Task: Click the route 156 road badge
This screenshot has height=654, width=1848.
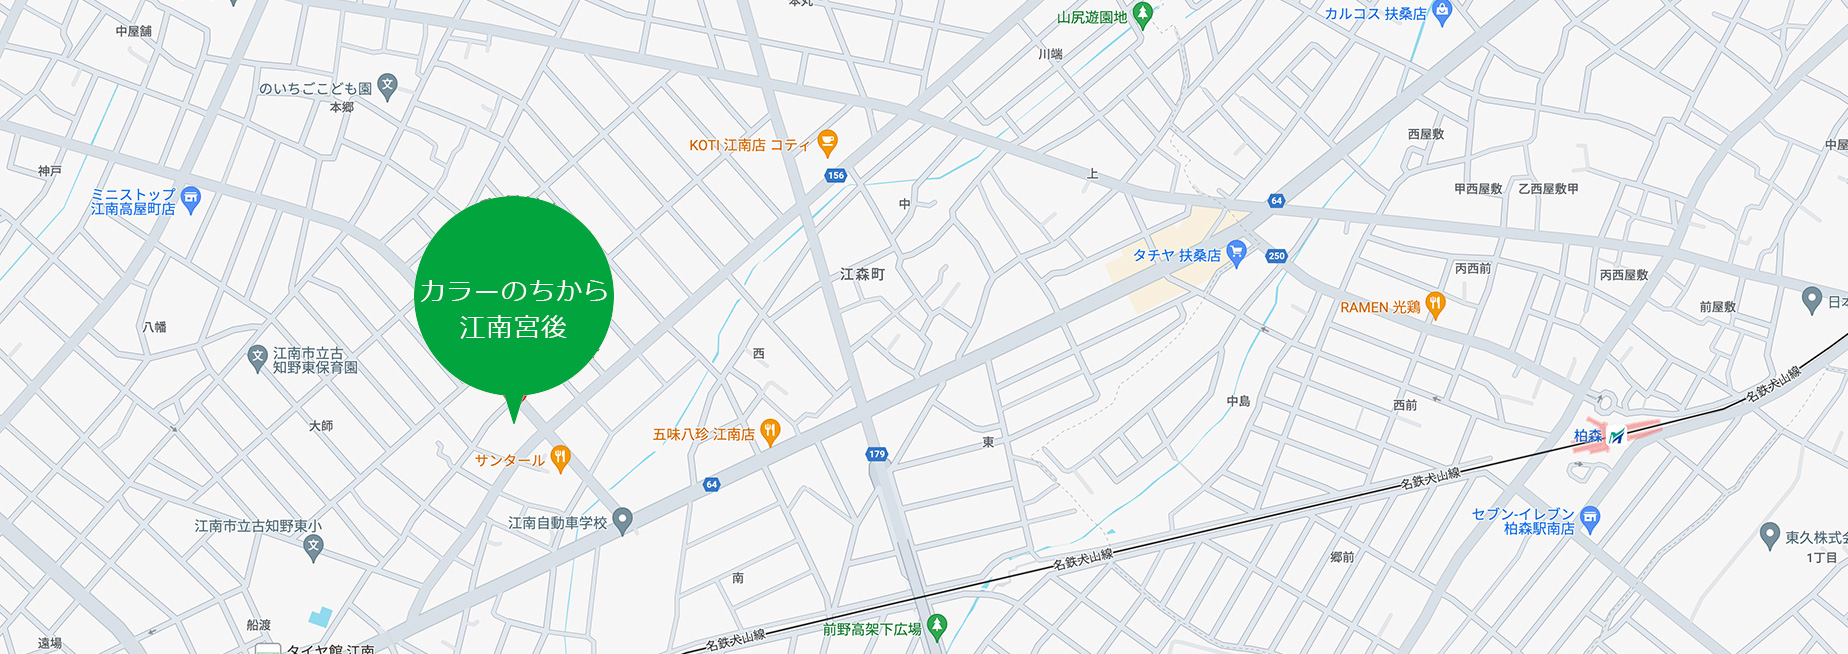Action: 836,175
